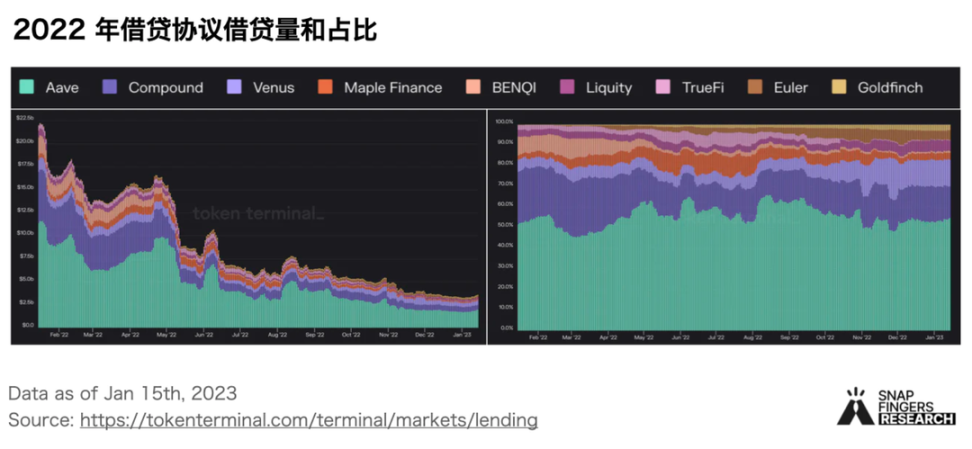
Task: Click the BENQI legend color square
Action: [x=474, y=87]
